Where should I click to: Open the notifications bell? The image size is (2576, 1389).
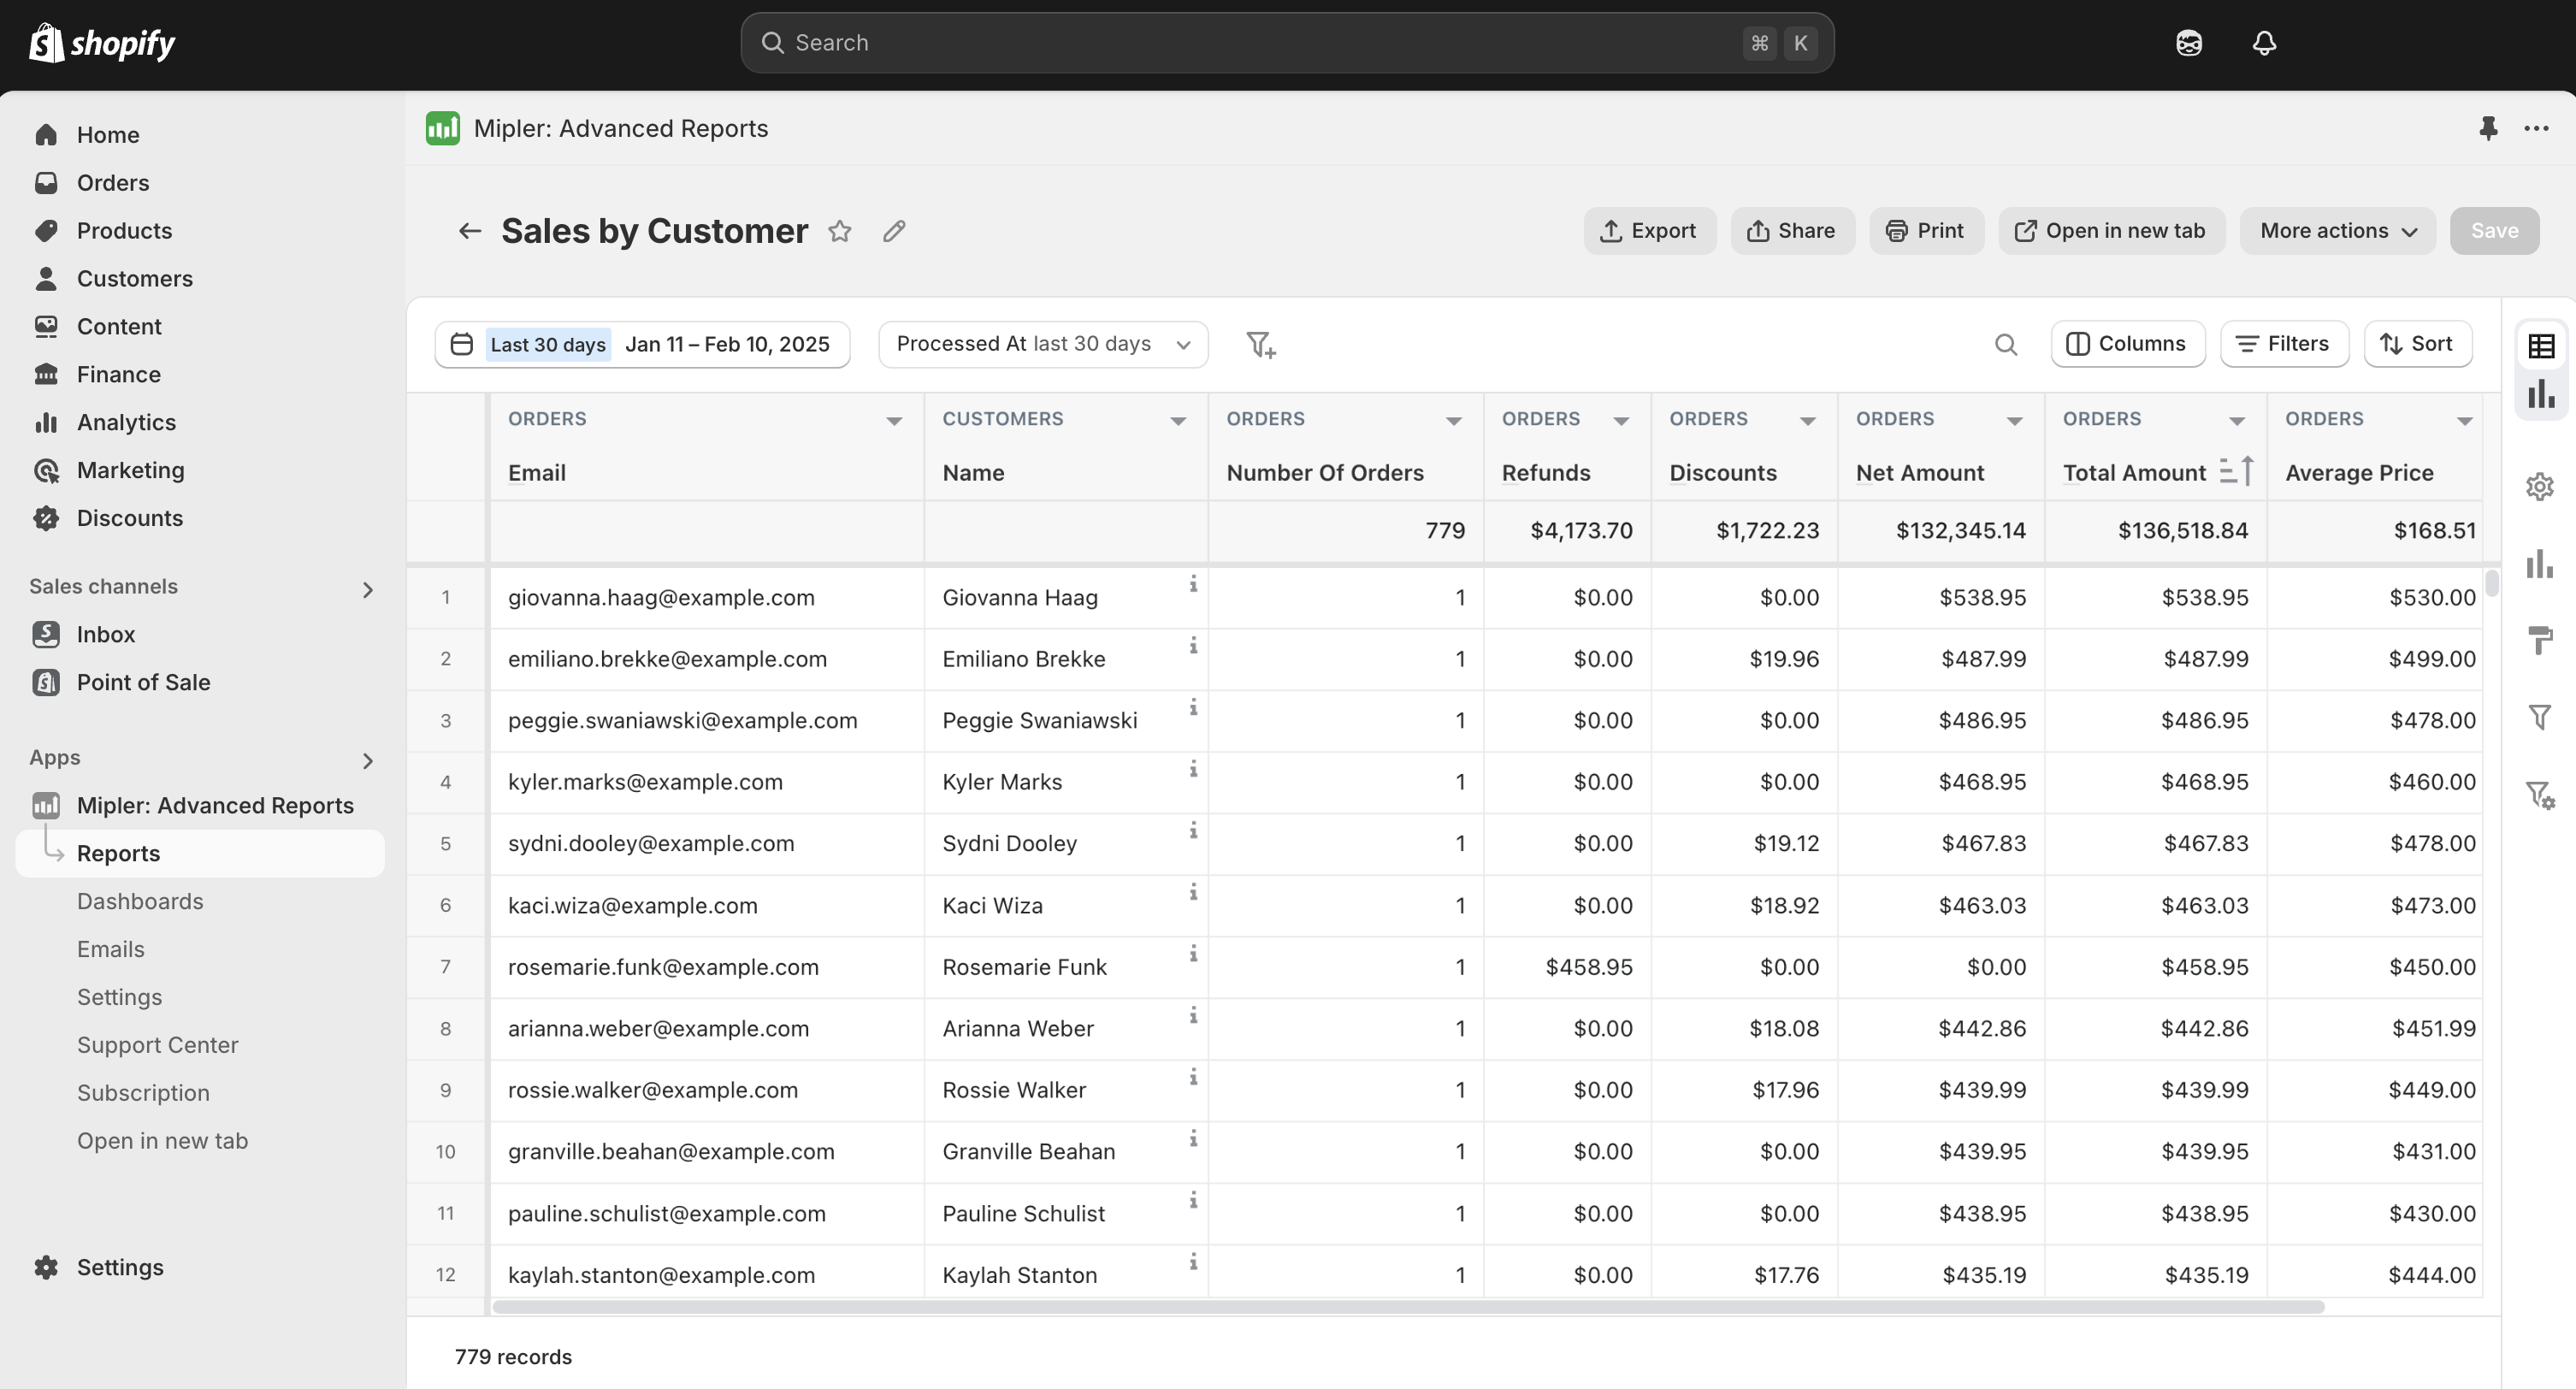(x=2264, y=43)
